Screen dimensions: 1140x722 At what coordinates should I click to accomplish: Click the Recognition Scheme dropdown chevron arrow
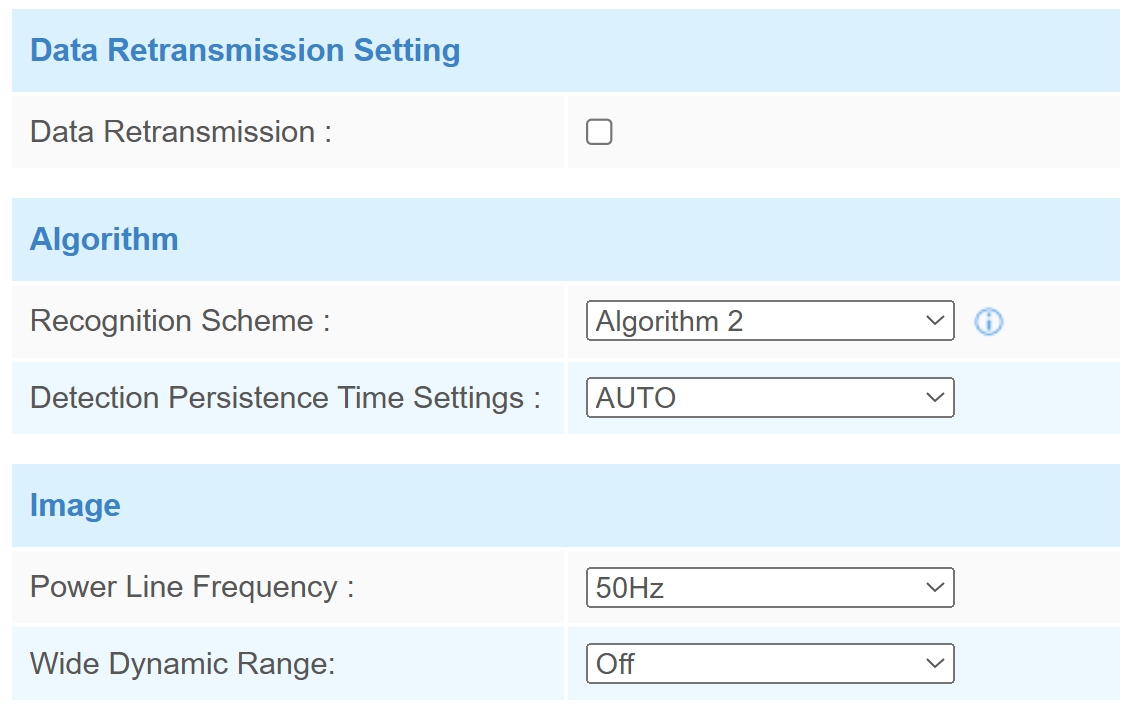pyautogui.click(x=935, y=321)
